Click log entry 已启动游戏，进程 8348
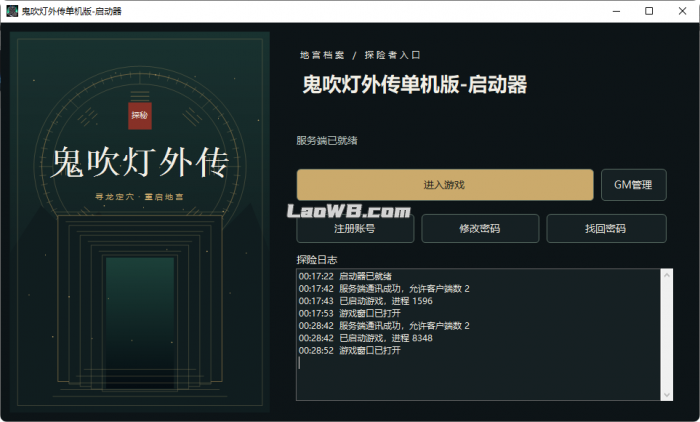The width and height of the screenshot is (700, 422). 386,338
